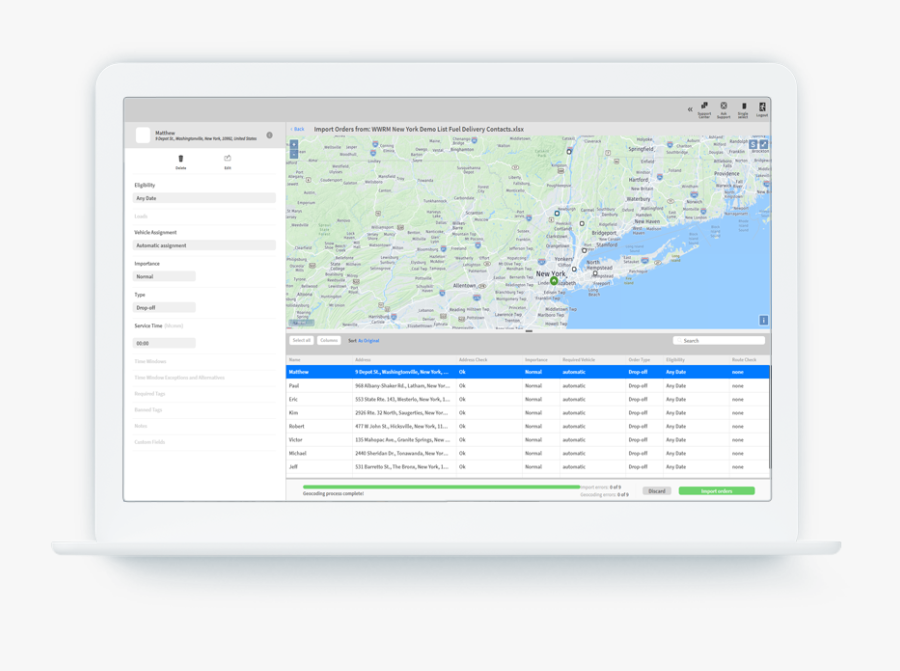
Task: Open the Eligibility Any Date dropdown
Action: tap(204, 198)
